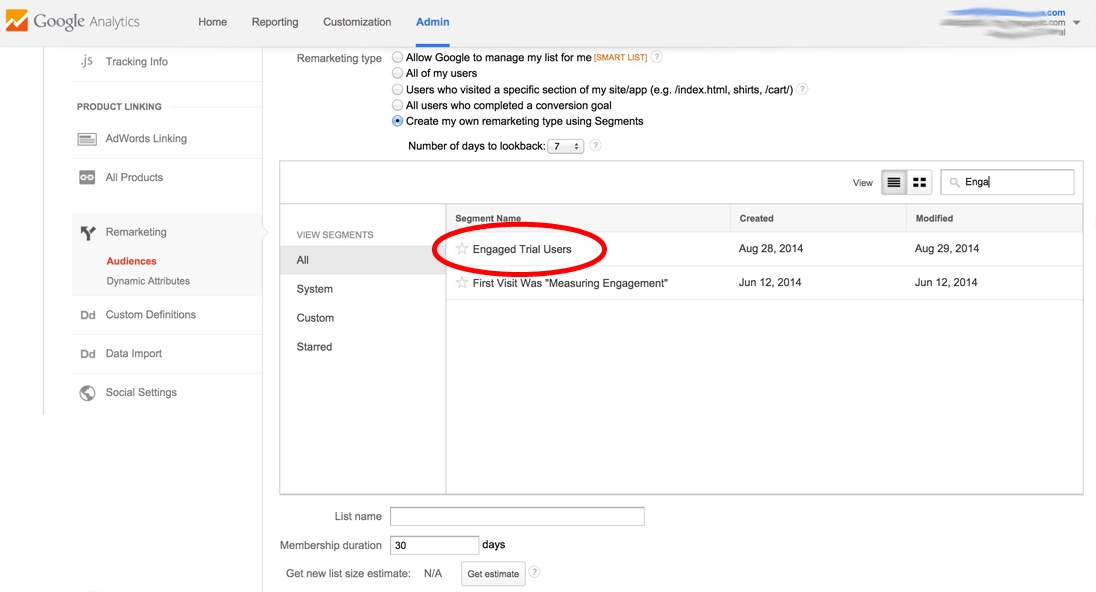Show Starred segments

(314, 347)
